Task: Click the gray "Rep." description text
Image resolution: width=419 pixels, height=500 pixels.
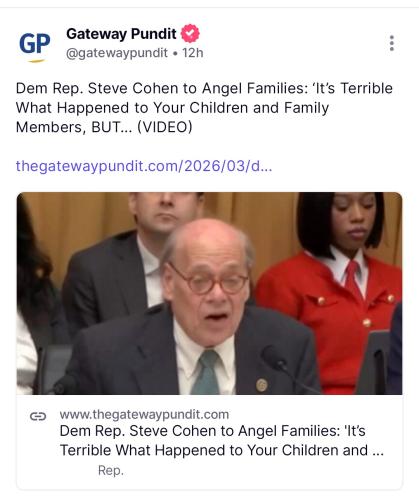Action: pyautogui.click(x=111, y=470)
